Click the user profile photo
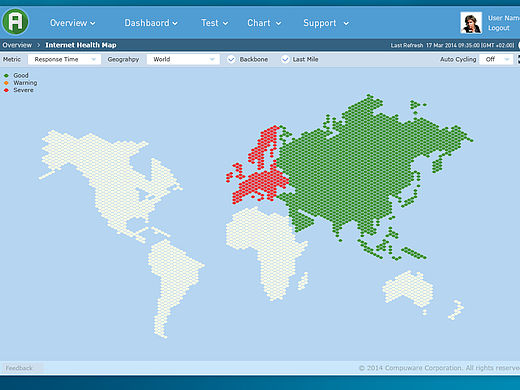Image resolution: width=520 pixels, height=390 pixels. tap(471, 23)
